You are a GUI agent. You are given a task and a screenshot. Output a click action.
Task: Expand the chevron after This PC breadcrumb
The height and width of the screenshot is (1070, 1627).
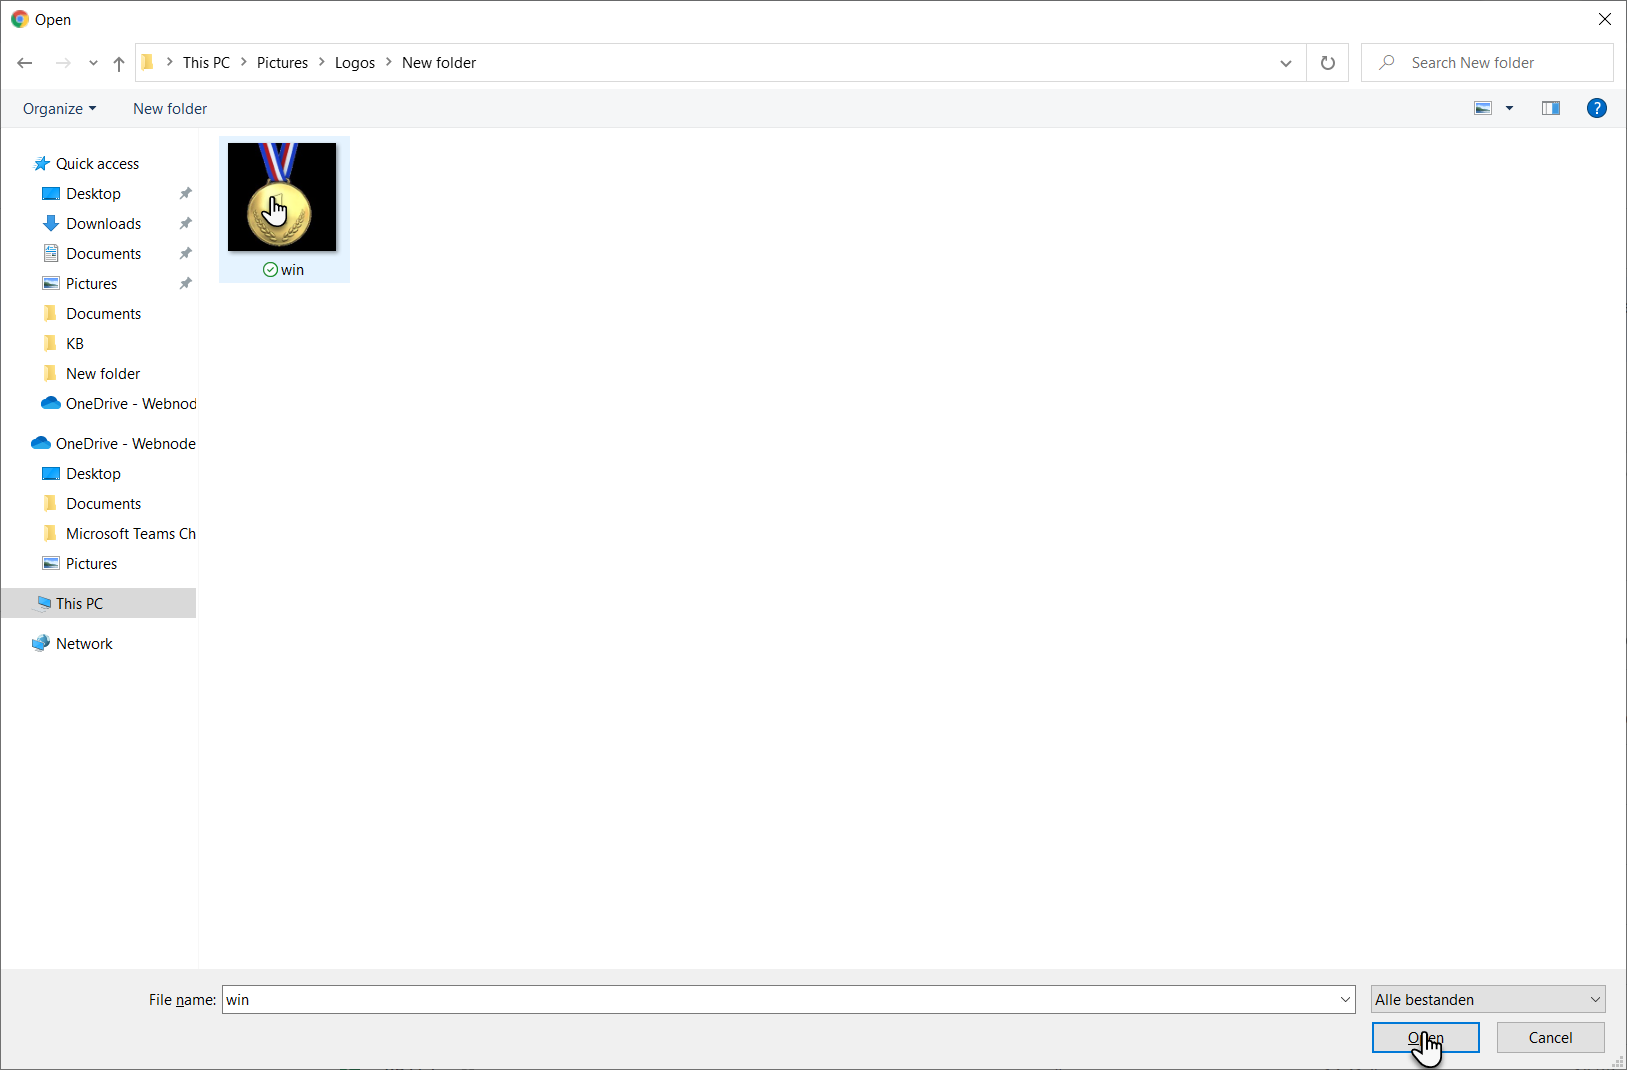pos(244,62)
